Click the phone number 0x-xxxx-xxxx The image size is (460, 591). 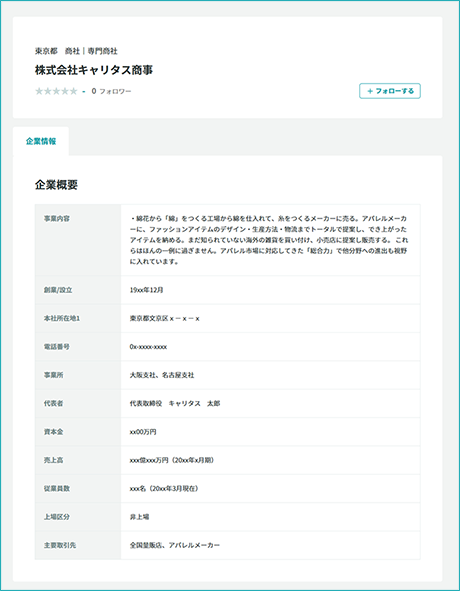(x=148, y=347)
